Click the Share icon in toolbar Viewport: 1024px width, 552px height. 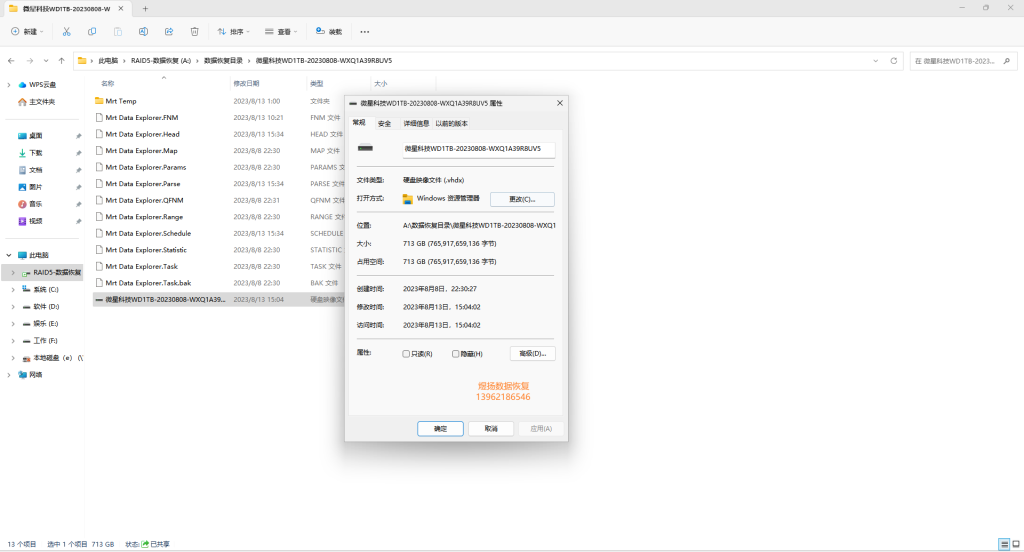coord(169,31)
